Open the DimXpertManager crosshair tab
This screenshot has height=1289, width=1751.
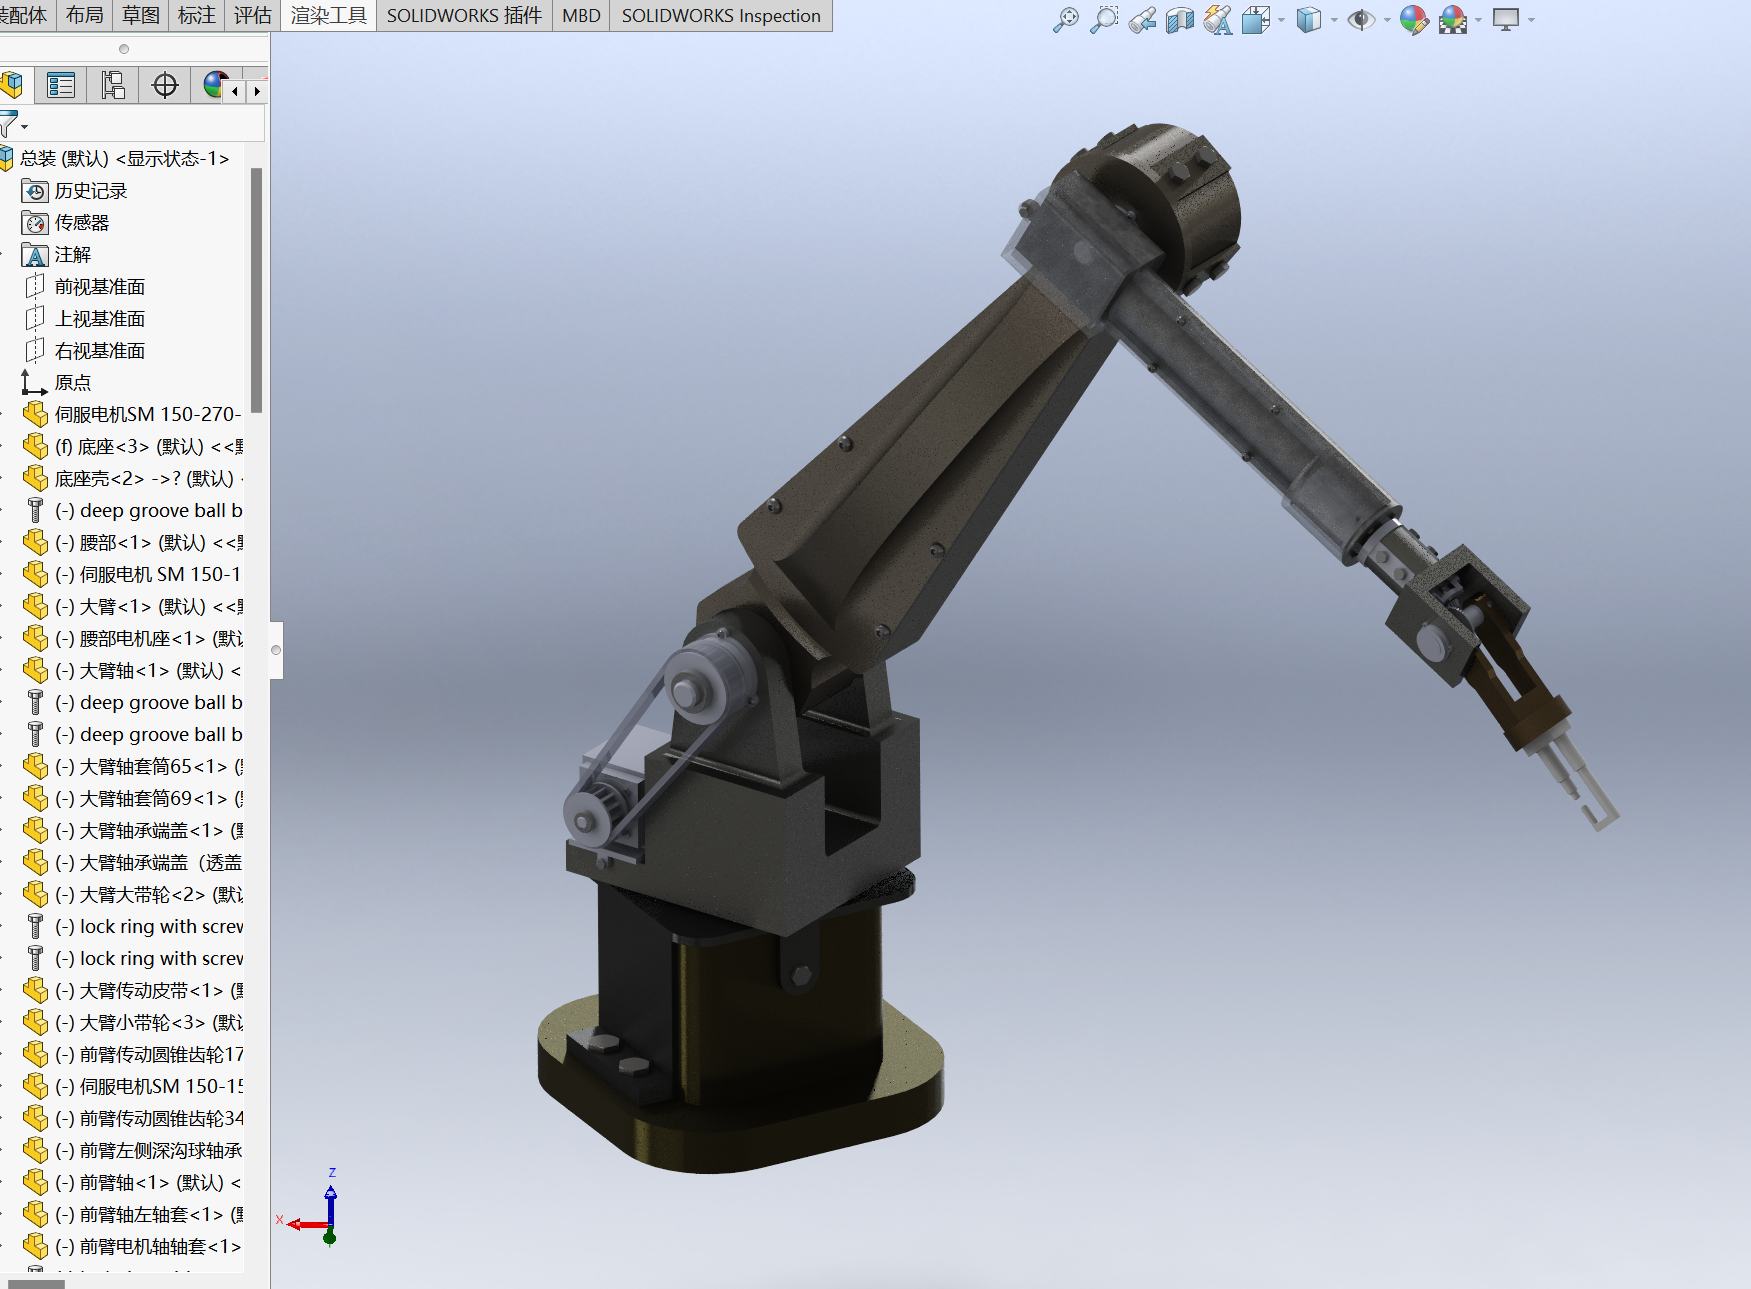(x=165, y=86)
